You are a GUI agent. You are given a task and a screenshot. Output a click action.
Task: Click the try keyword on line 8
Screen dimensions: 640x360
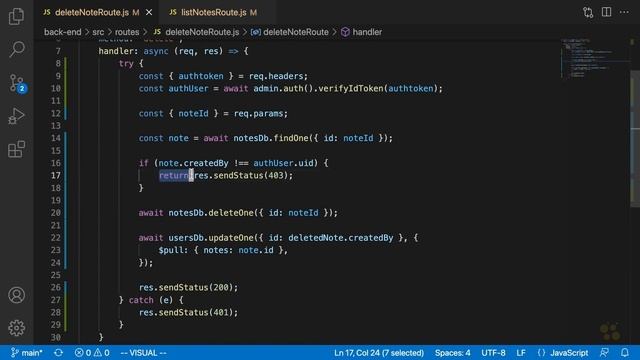126,64
